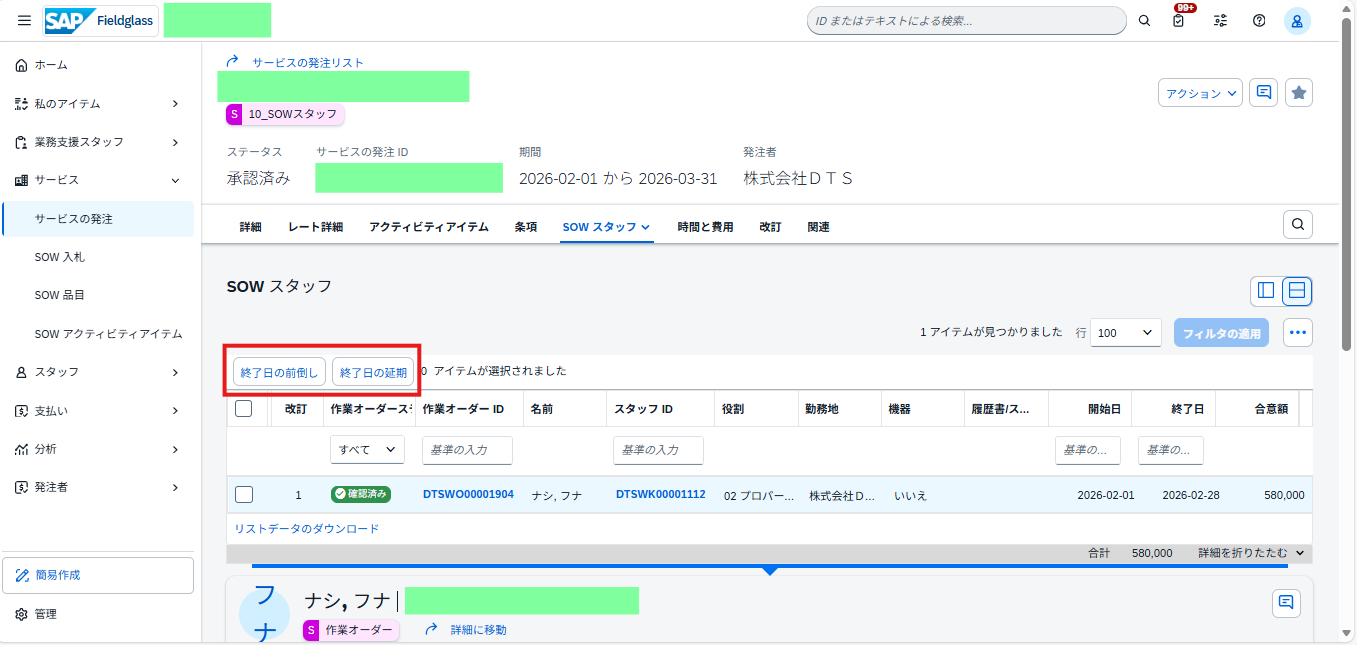Click the 終了日の延期 button

[x=373, y=372]
